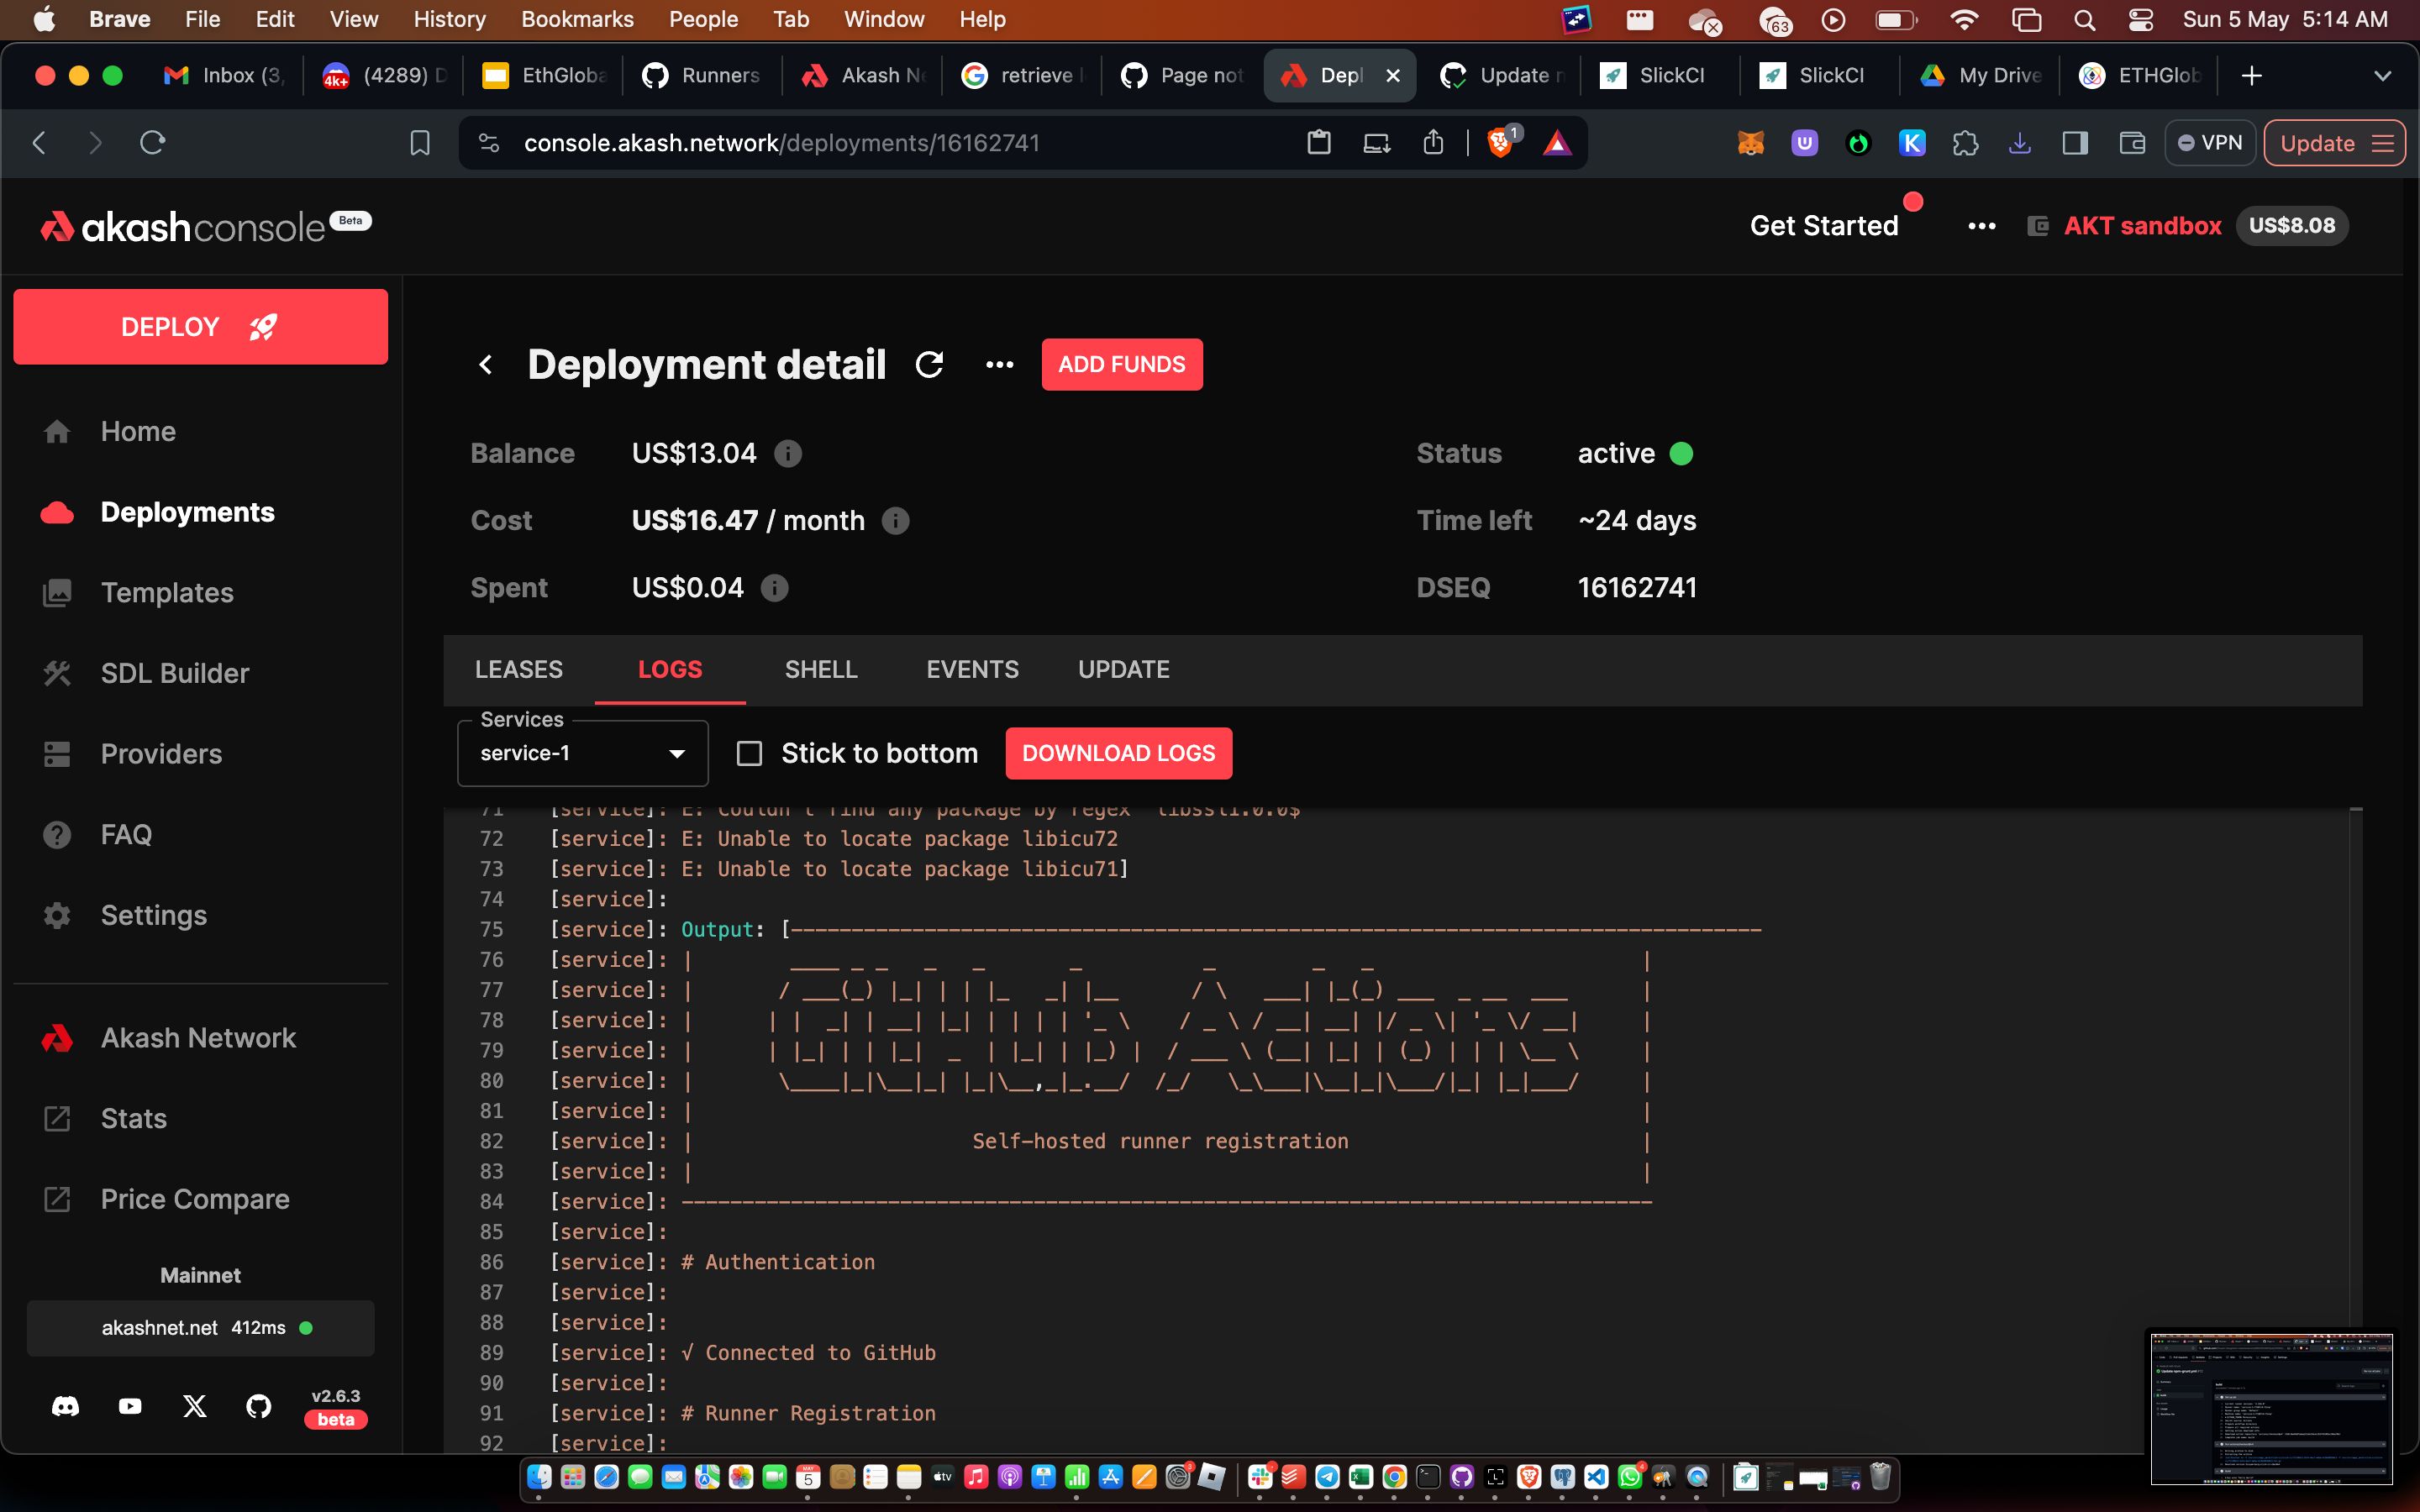
Task: Click the Providers sidebar icon
Action: tap(55, 753)
